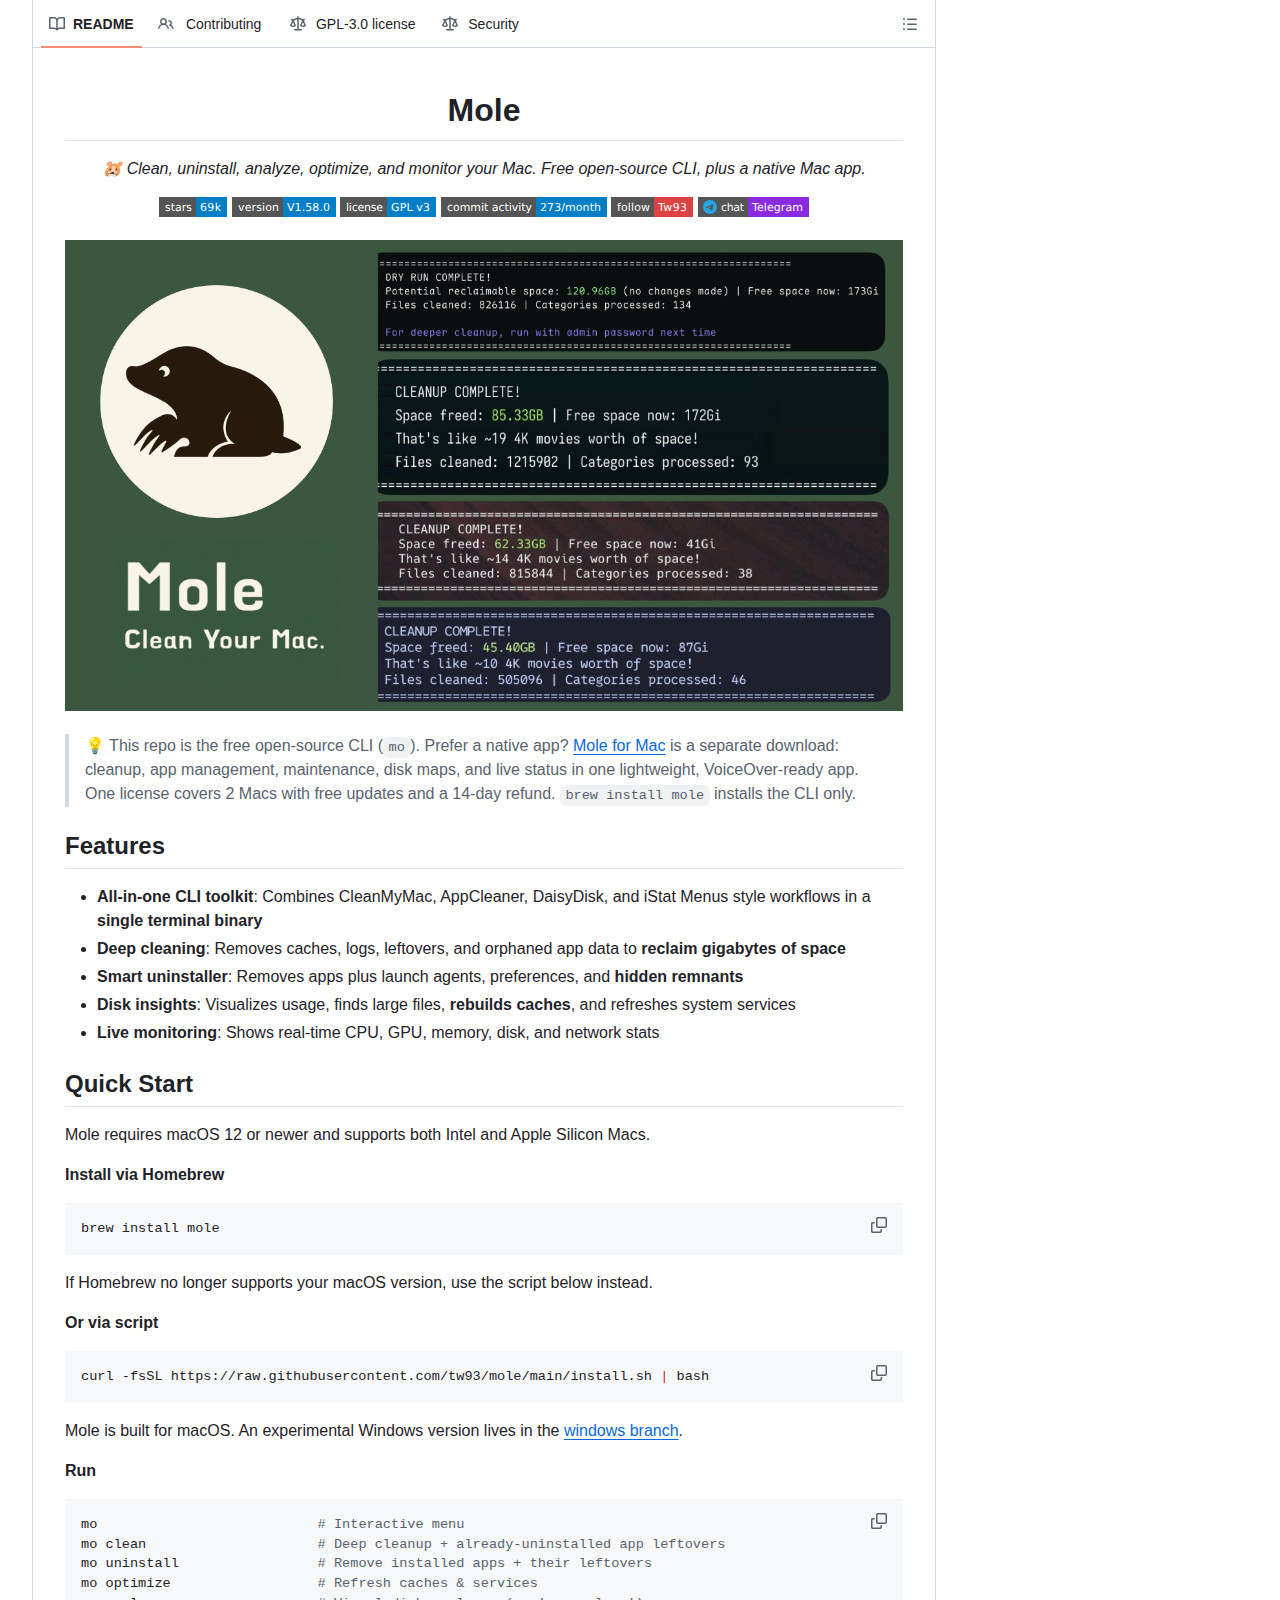
Task: Click the Quick Start section heading
Action: (129, 1084)
